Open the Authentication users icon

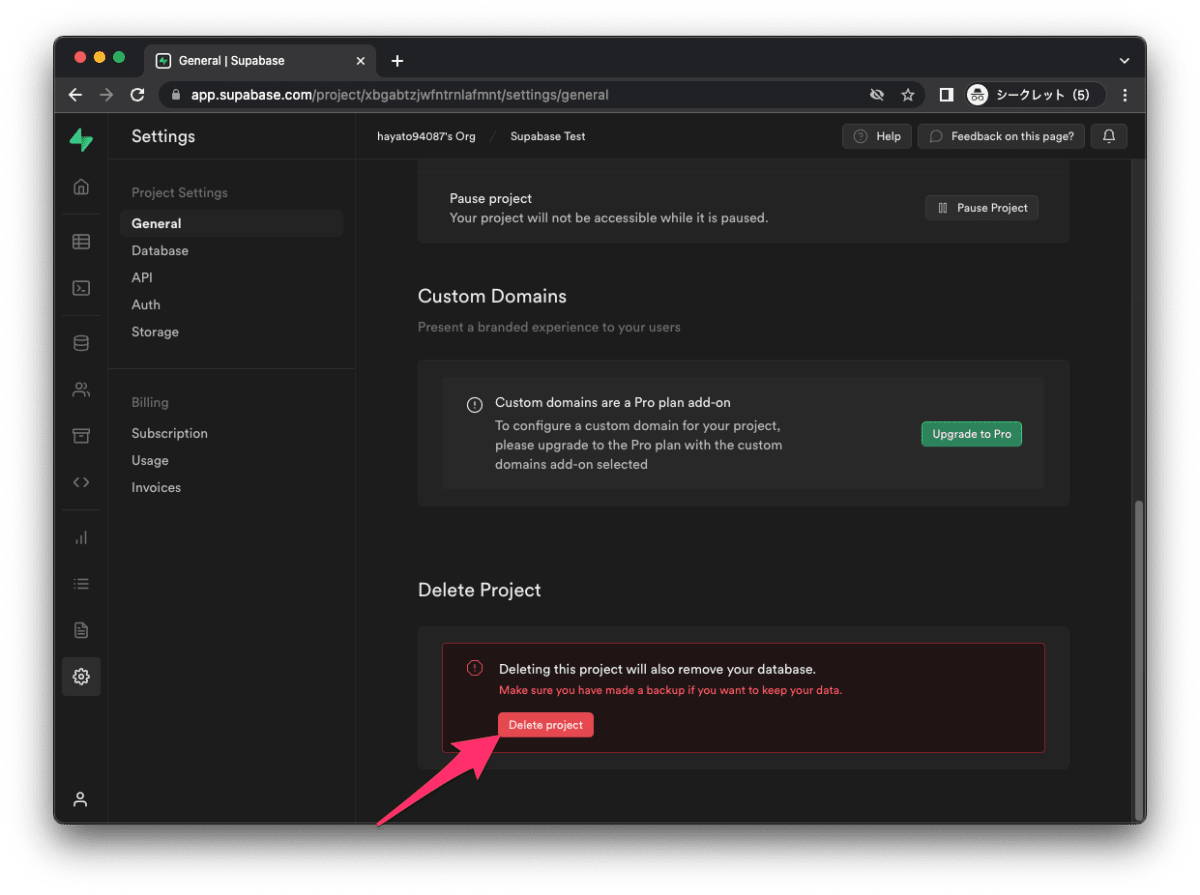click(81, 390)
